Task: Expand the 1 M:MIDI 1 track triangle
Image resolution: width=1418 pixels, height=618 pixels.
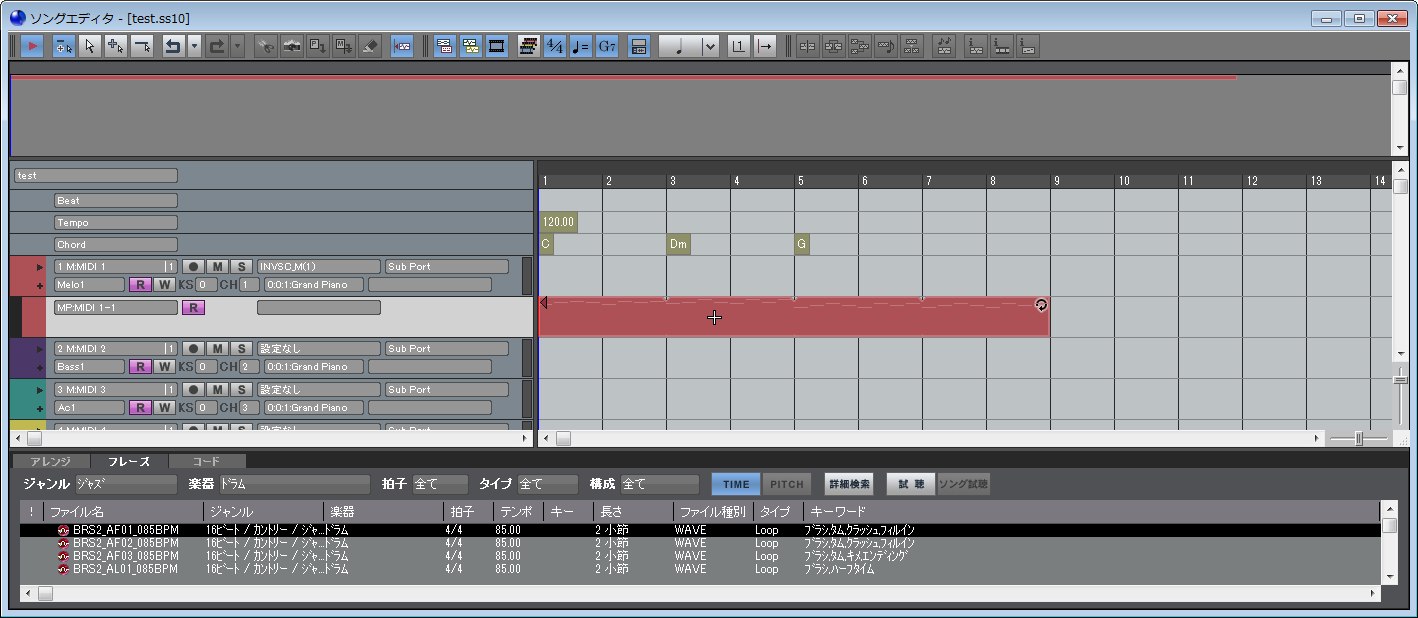Action: pyautogui.click(x=40, y=267)
